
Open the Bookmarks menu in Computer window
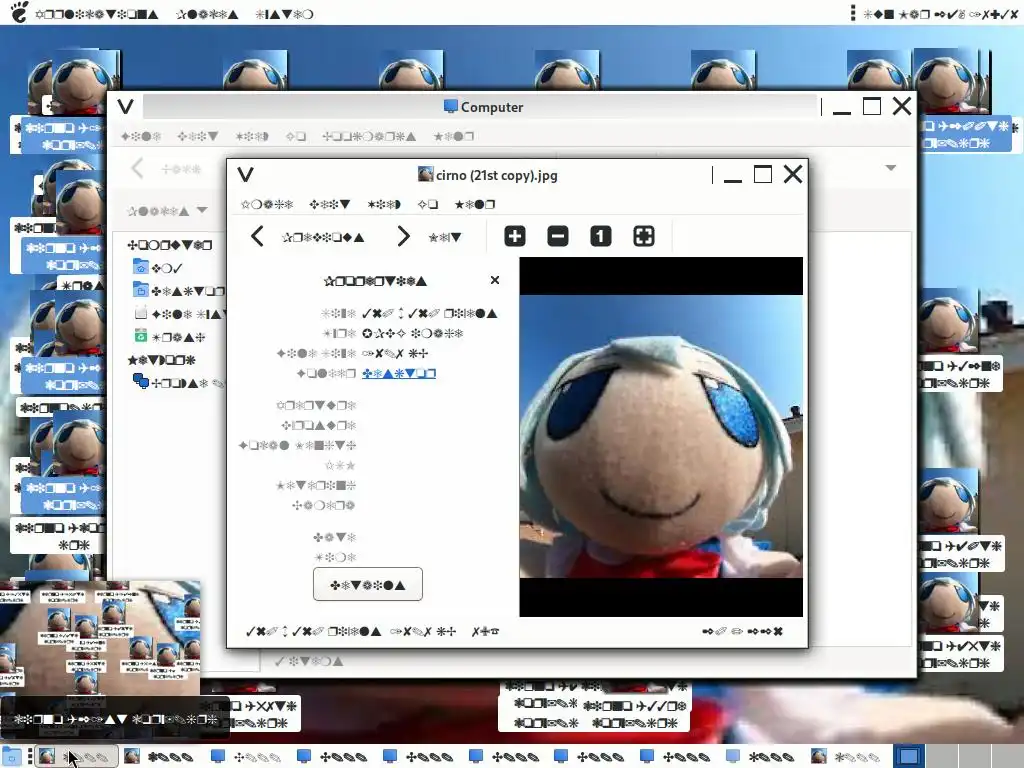[x=369, y=136]
